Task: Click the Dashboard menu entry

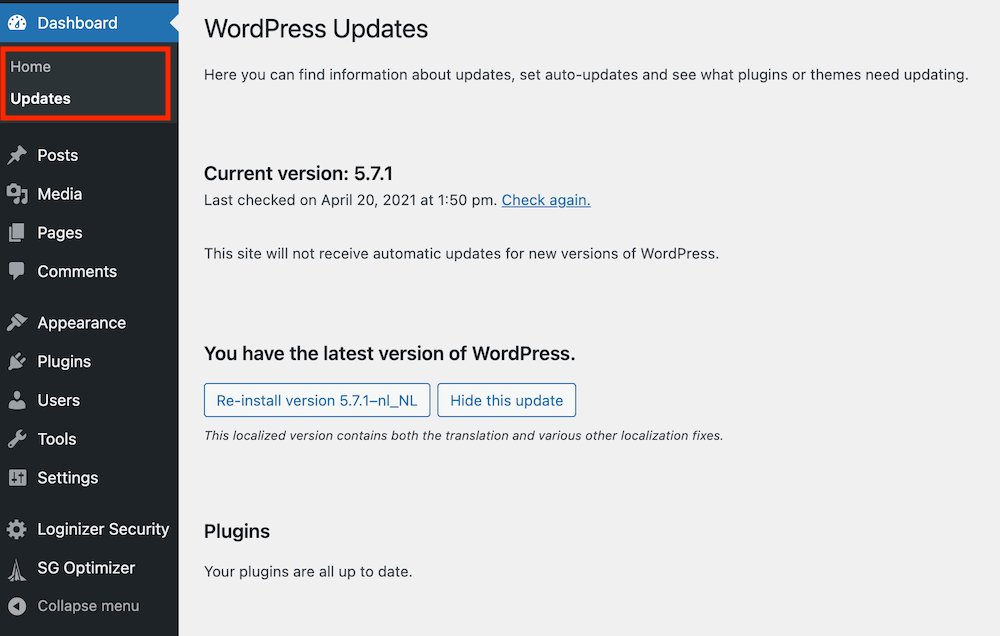Action: (76, 22)
